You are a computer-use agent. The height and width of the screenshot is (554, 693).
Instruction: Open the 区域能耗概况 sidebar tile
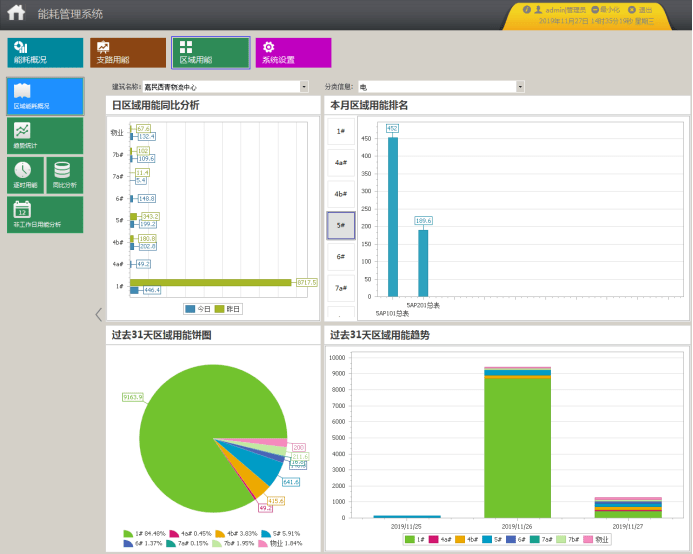45,96
